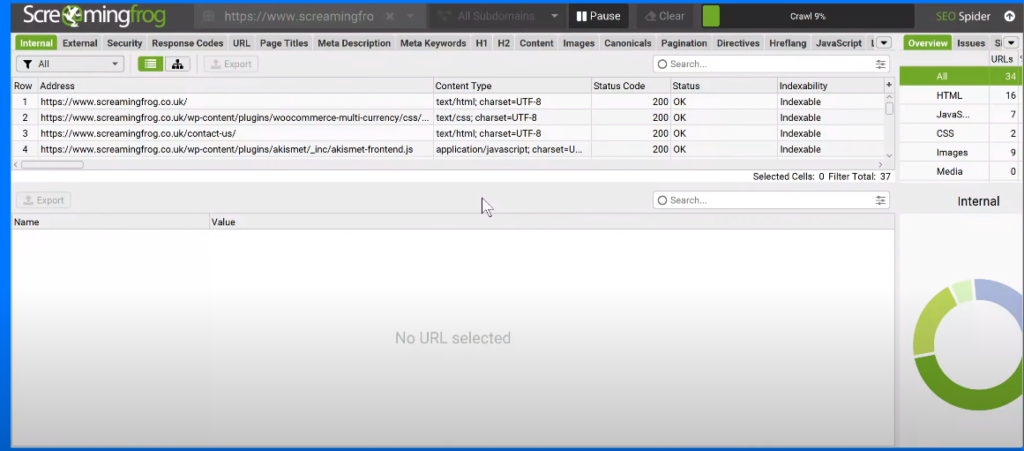The width and height of the screenshot is (1024, 451).
Task: Select the Images row in Overview
Action: coord(961,152)
